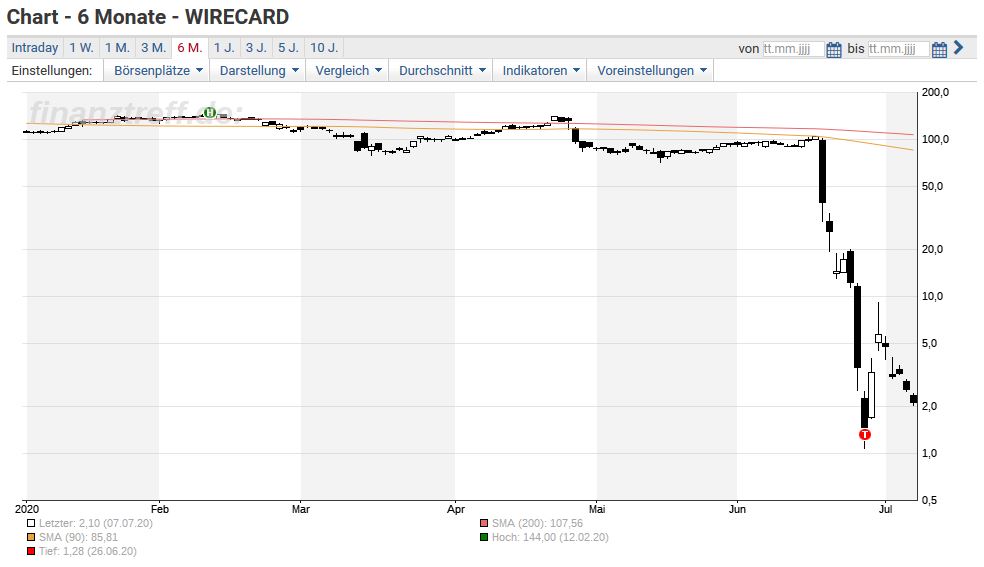Click the red T low marker on chart
The image size is (984, 567).
[x=865, y=434]
